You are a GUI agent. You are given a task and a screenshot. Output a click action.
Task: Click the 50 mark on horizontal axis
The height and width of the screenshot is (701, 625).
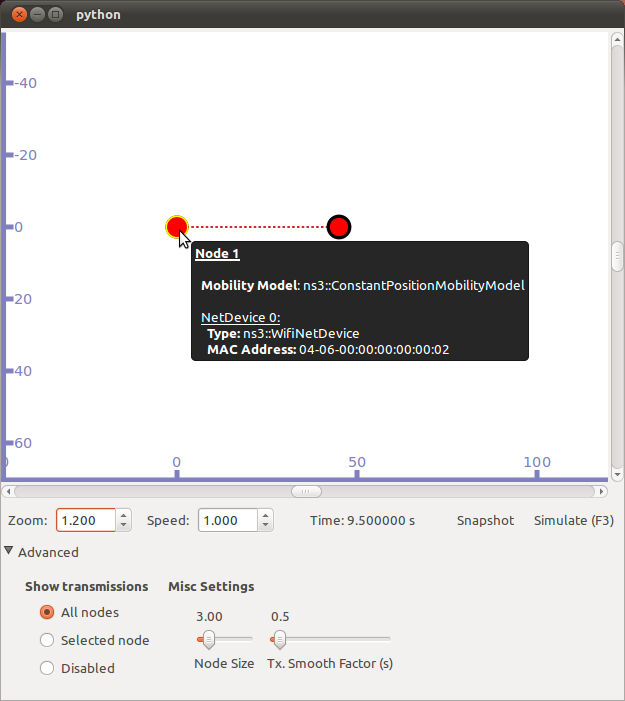tap(357, 462)
